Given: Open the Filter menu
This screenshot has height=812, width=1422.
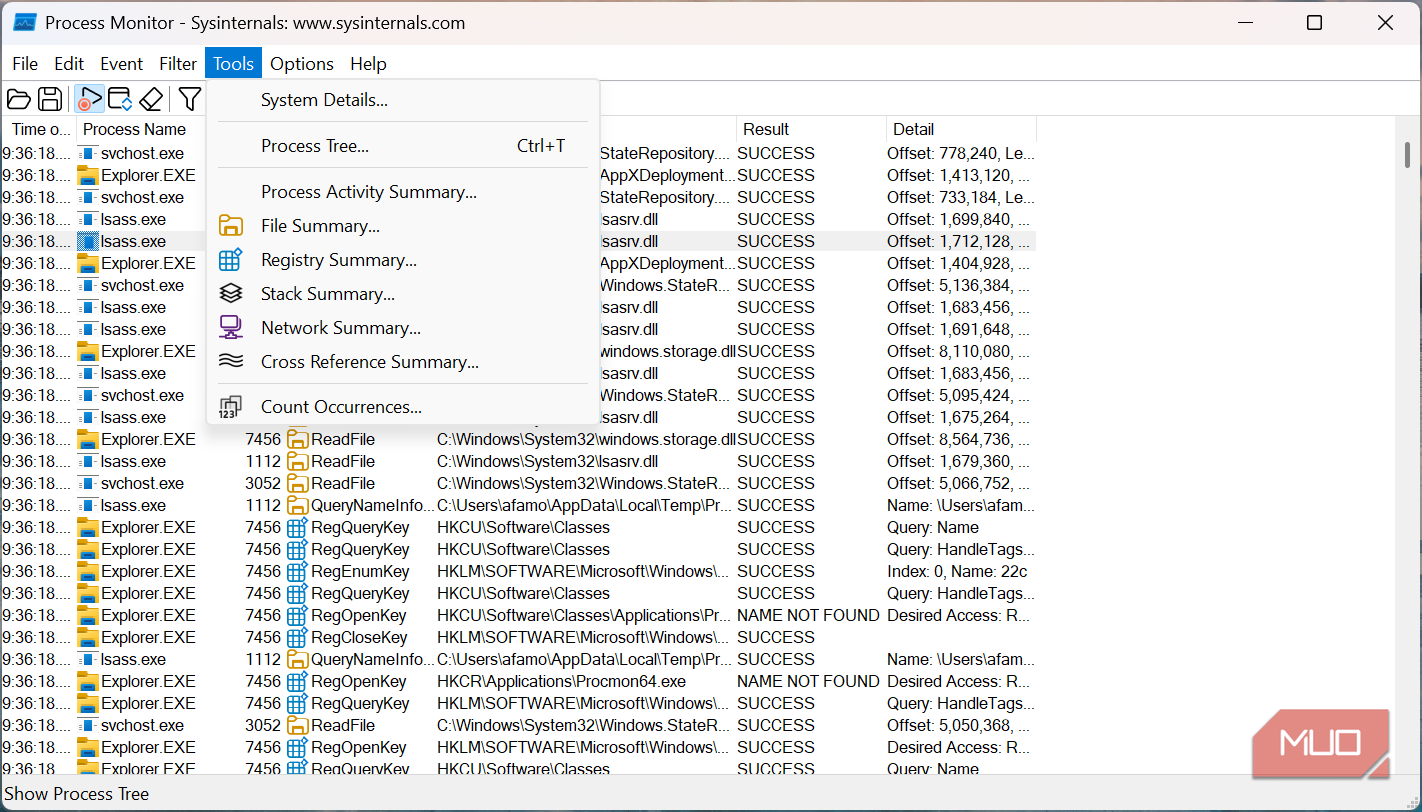Looking at the screenshot, I should point(178,64).
